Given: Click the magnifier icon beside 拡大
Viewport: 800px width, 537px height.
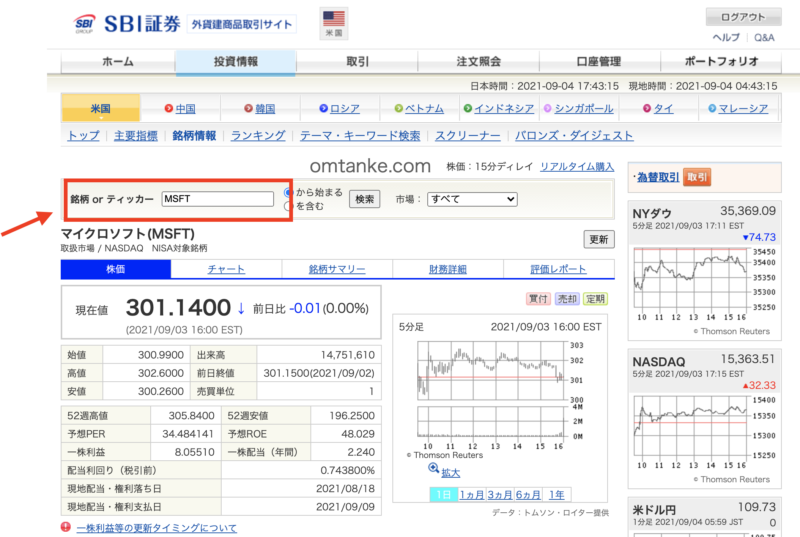Looking at the screenshot, I should pyautogui.click(x=433, y=468).
